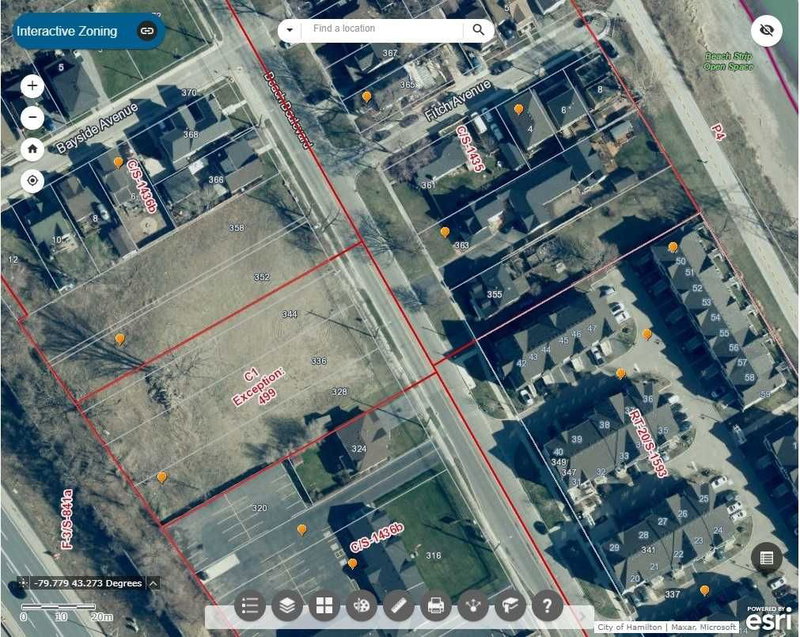The width and height of the screenshot is (800, 637).
Task: Open the Layers list widget
Action: tap(287, 605)
